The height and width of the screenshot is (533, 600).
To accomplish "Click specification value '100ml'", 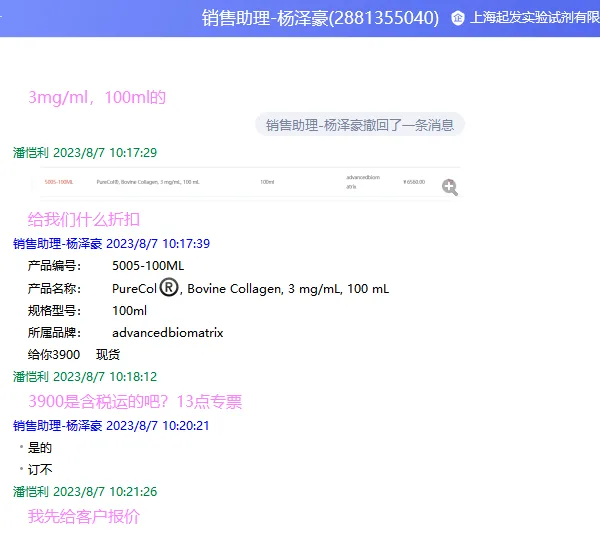I will pos(129,310).
